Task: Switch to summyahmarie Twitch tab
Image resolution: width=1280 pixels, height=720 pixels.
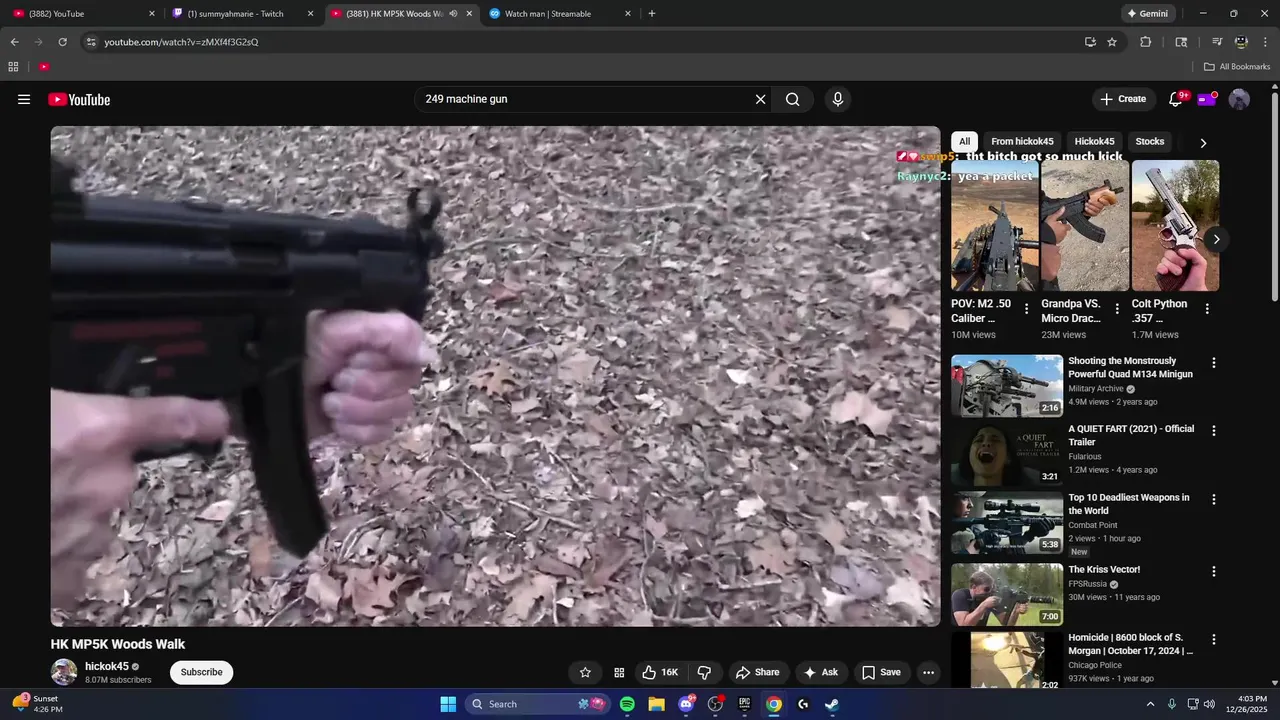Action: (x=243, y=14)
